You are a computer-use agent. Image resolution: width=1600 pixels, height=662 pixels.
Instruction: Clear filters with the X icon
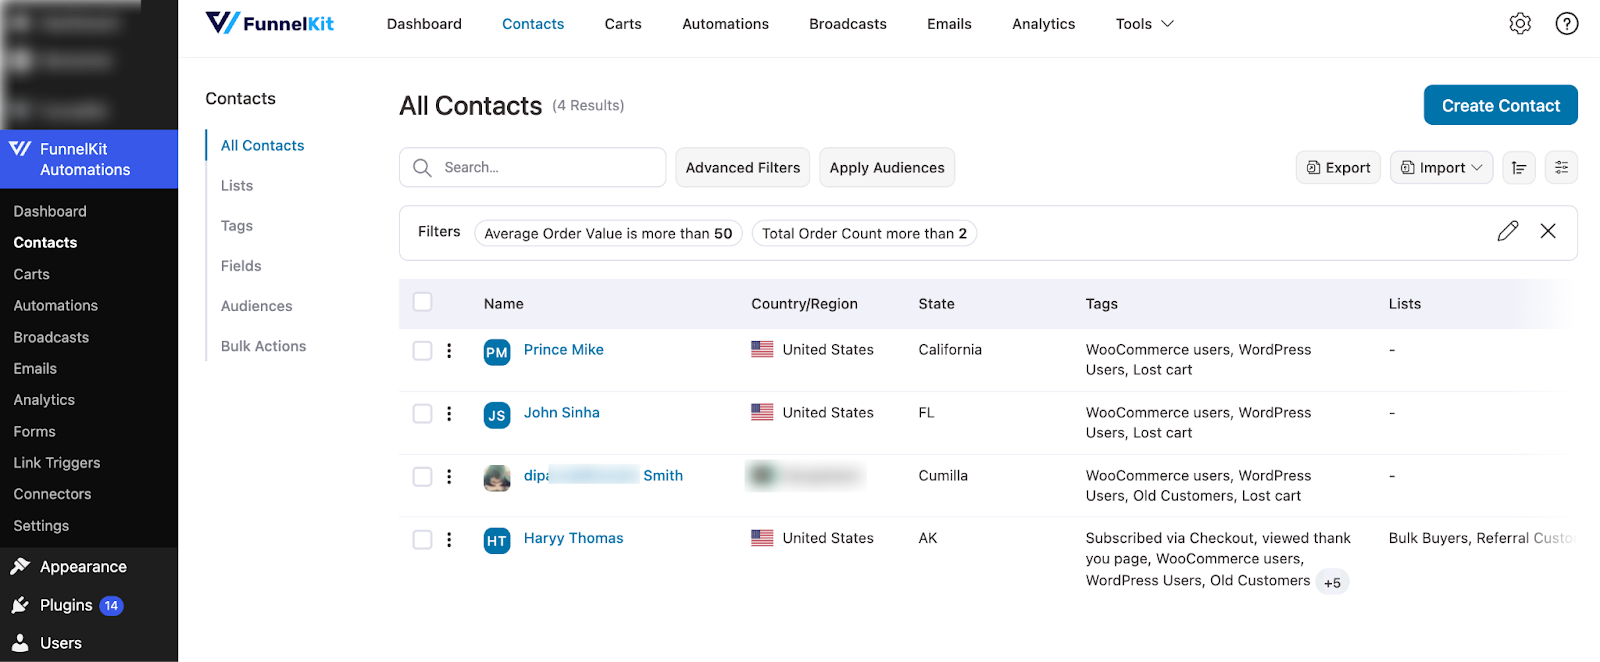pyautogui.click(x=1548, y=231)
